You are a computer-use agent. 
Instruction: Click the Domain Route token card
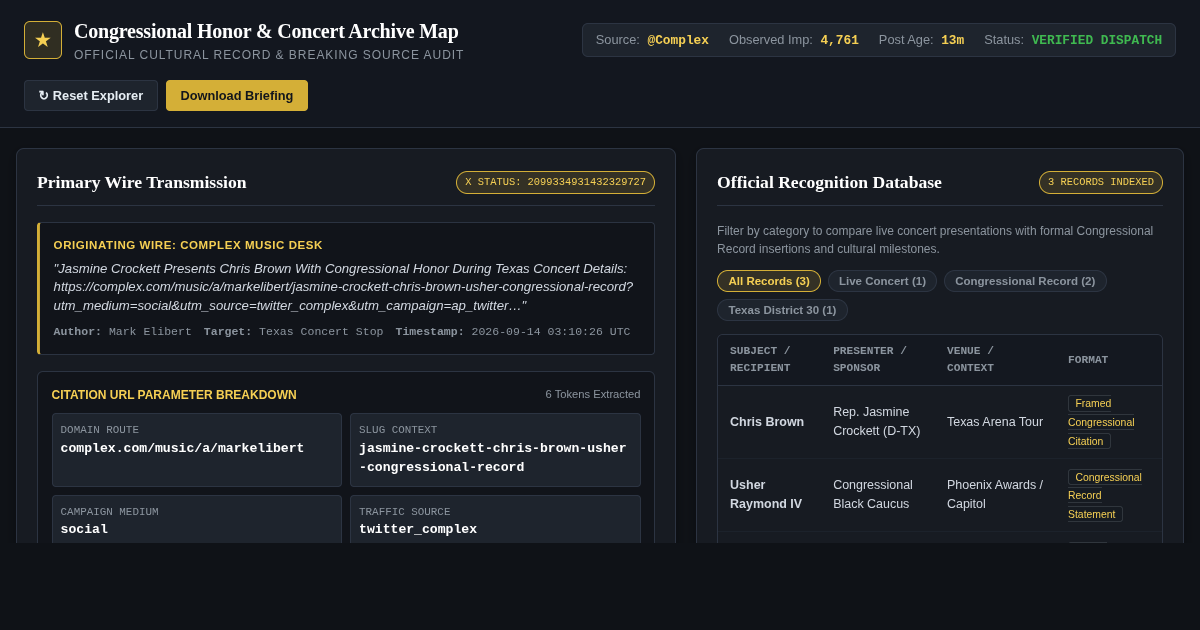pos(197,450)
